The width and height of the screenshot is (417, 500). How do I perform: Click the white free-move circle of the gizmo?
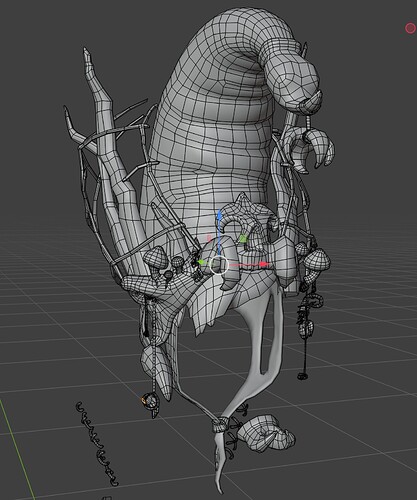[219, 265]
